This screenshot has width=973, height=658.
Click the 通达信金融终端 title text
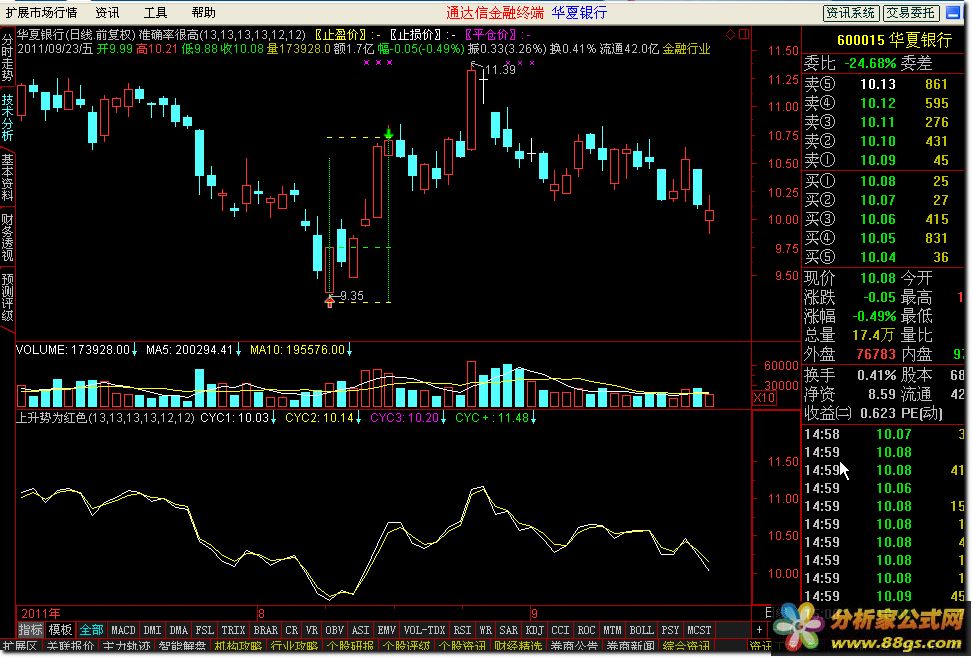pyautogui.click(x=495, y=12)
